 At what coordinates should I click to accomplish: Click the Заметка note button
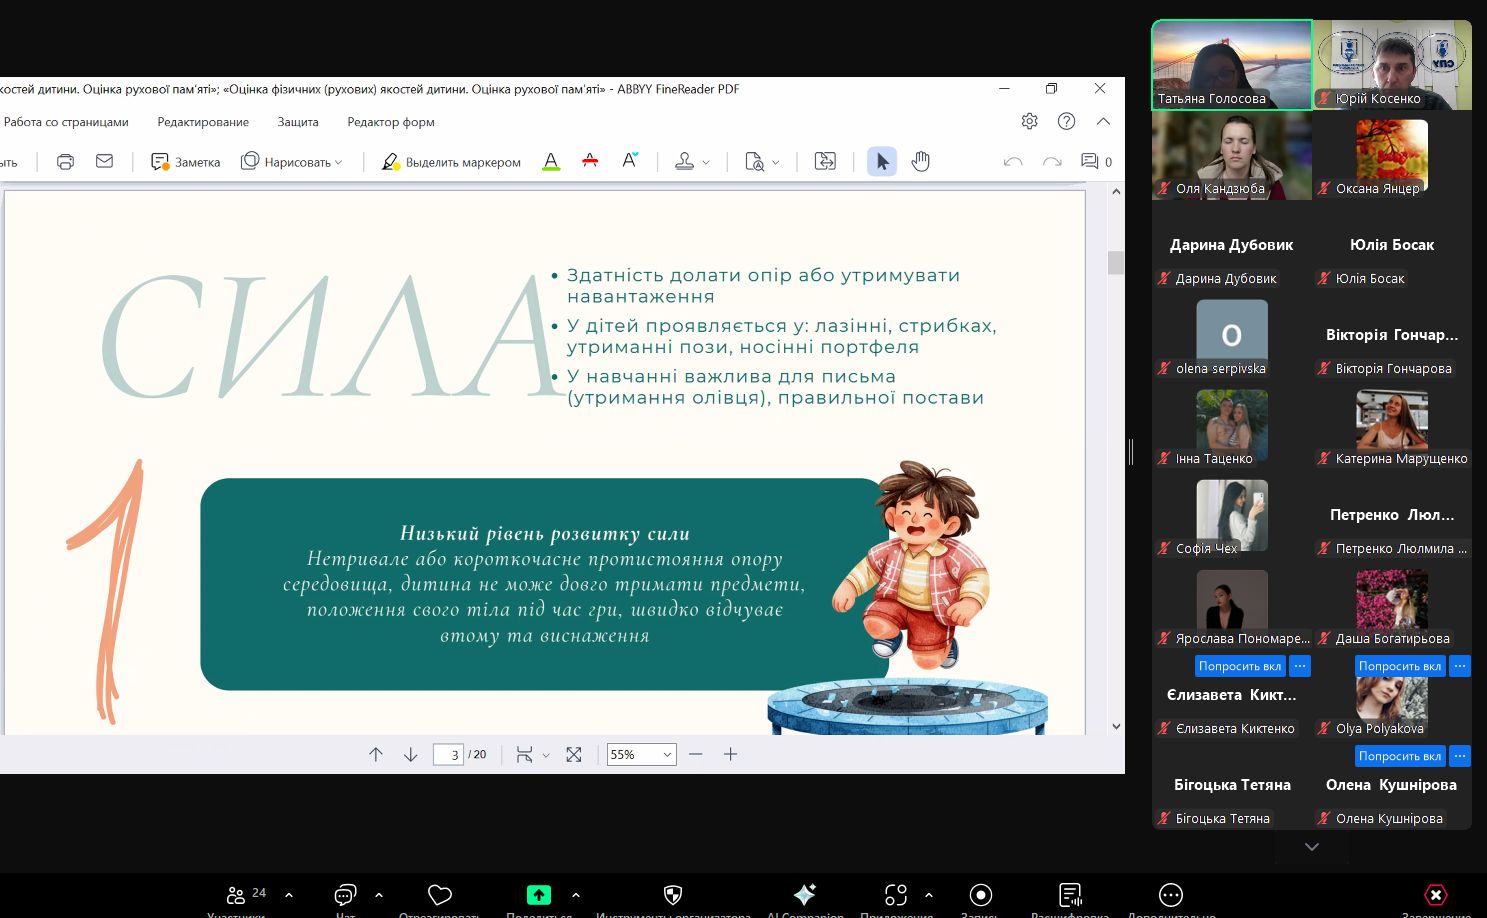tap(186, 162)
